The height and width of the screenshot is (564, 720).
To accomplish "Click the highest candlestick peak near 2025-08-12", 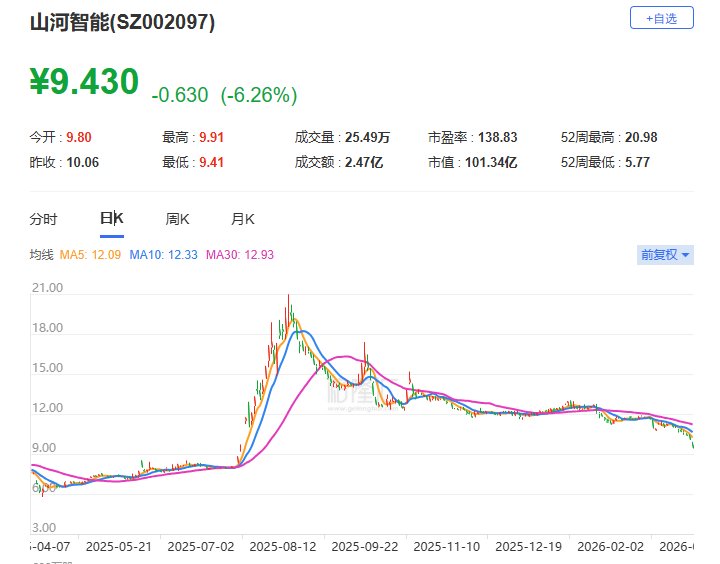I will (289, 298).
